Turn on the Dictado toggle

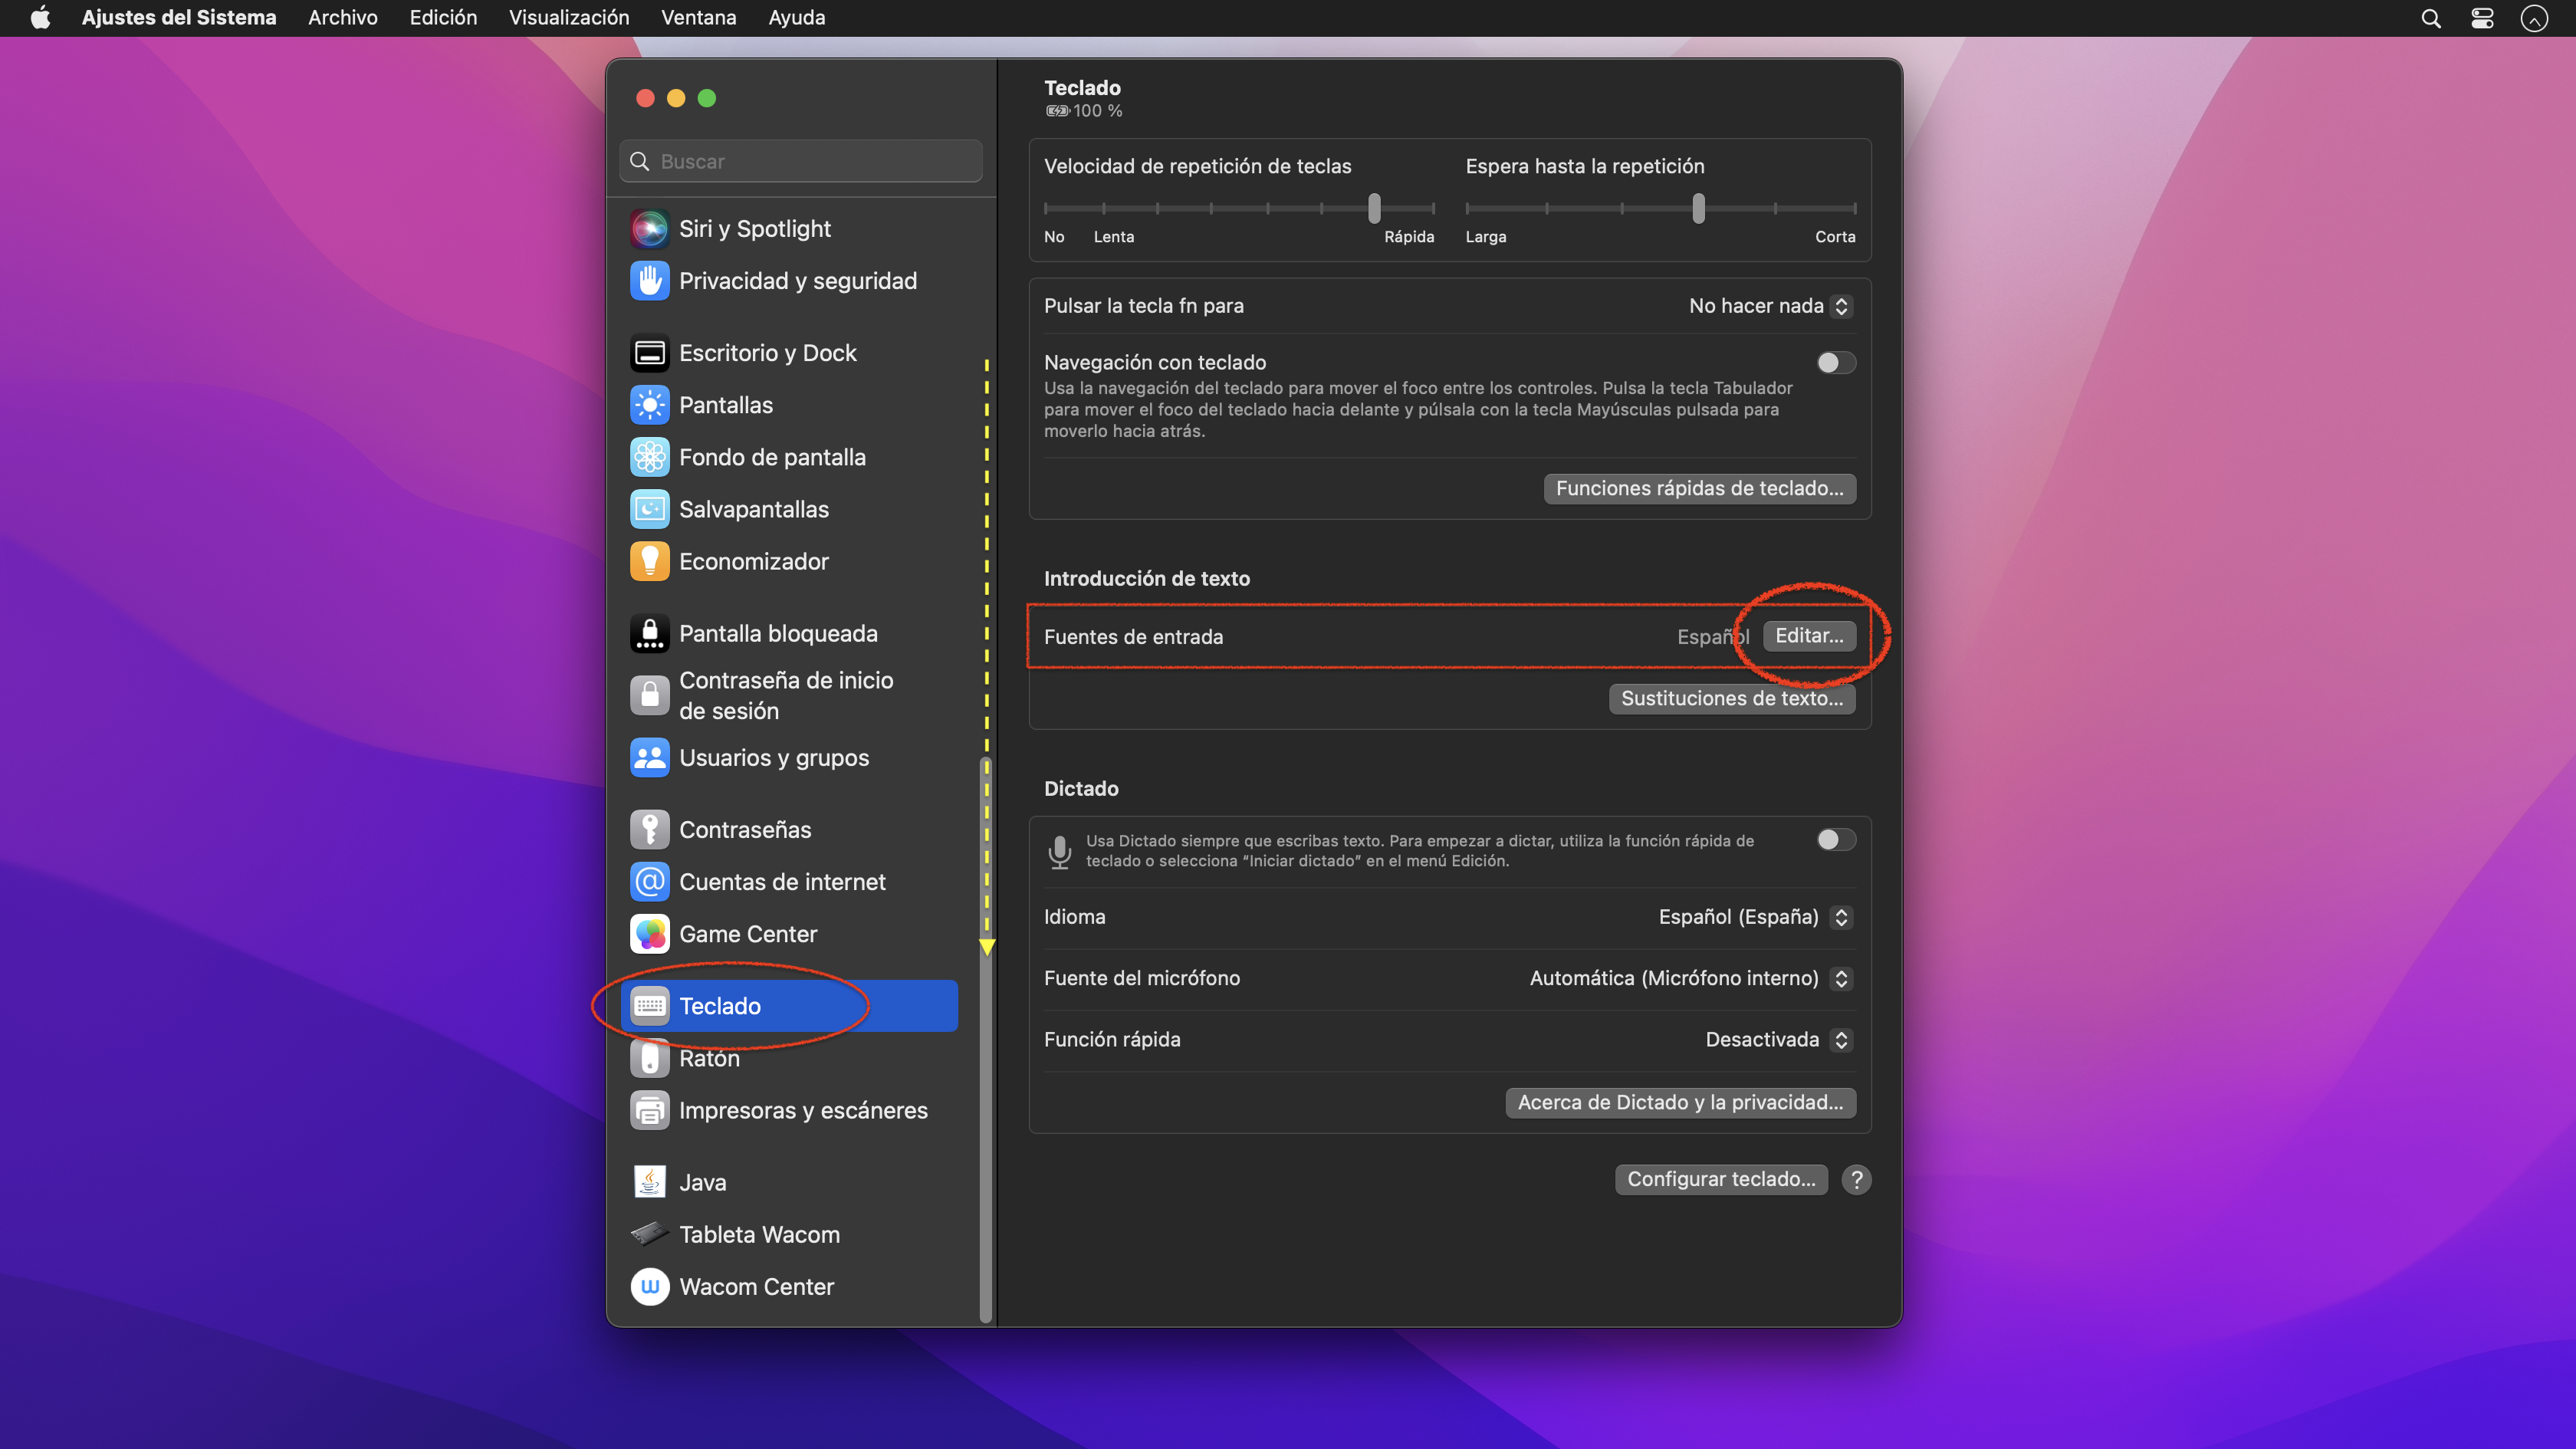click(1835, 840)
